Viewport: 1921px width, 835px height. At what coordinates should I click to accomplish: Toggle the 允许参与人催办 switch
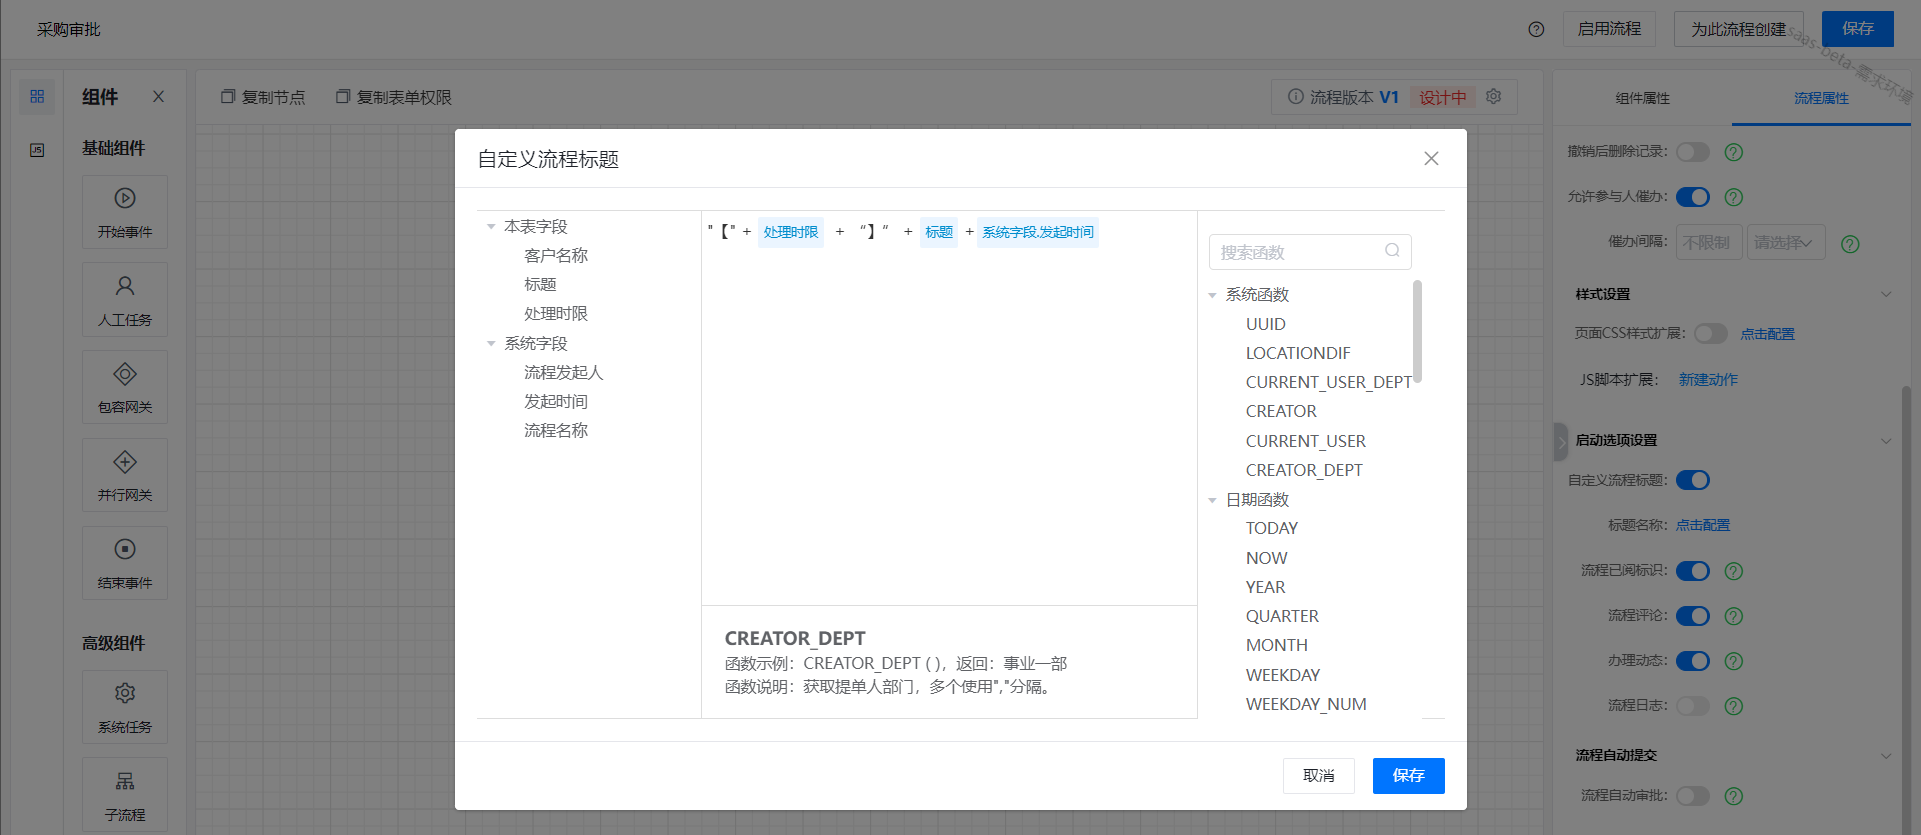[x=1692, y=197]
